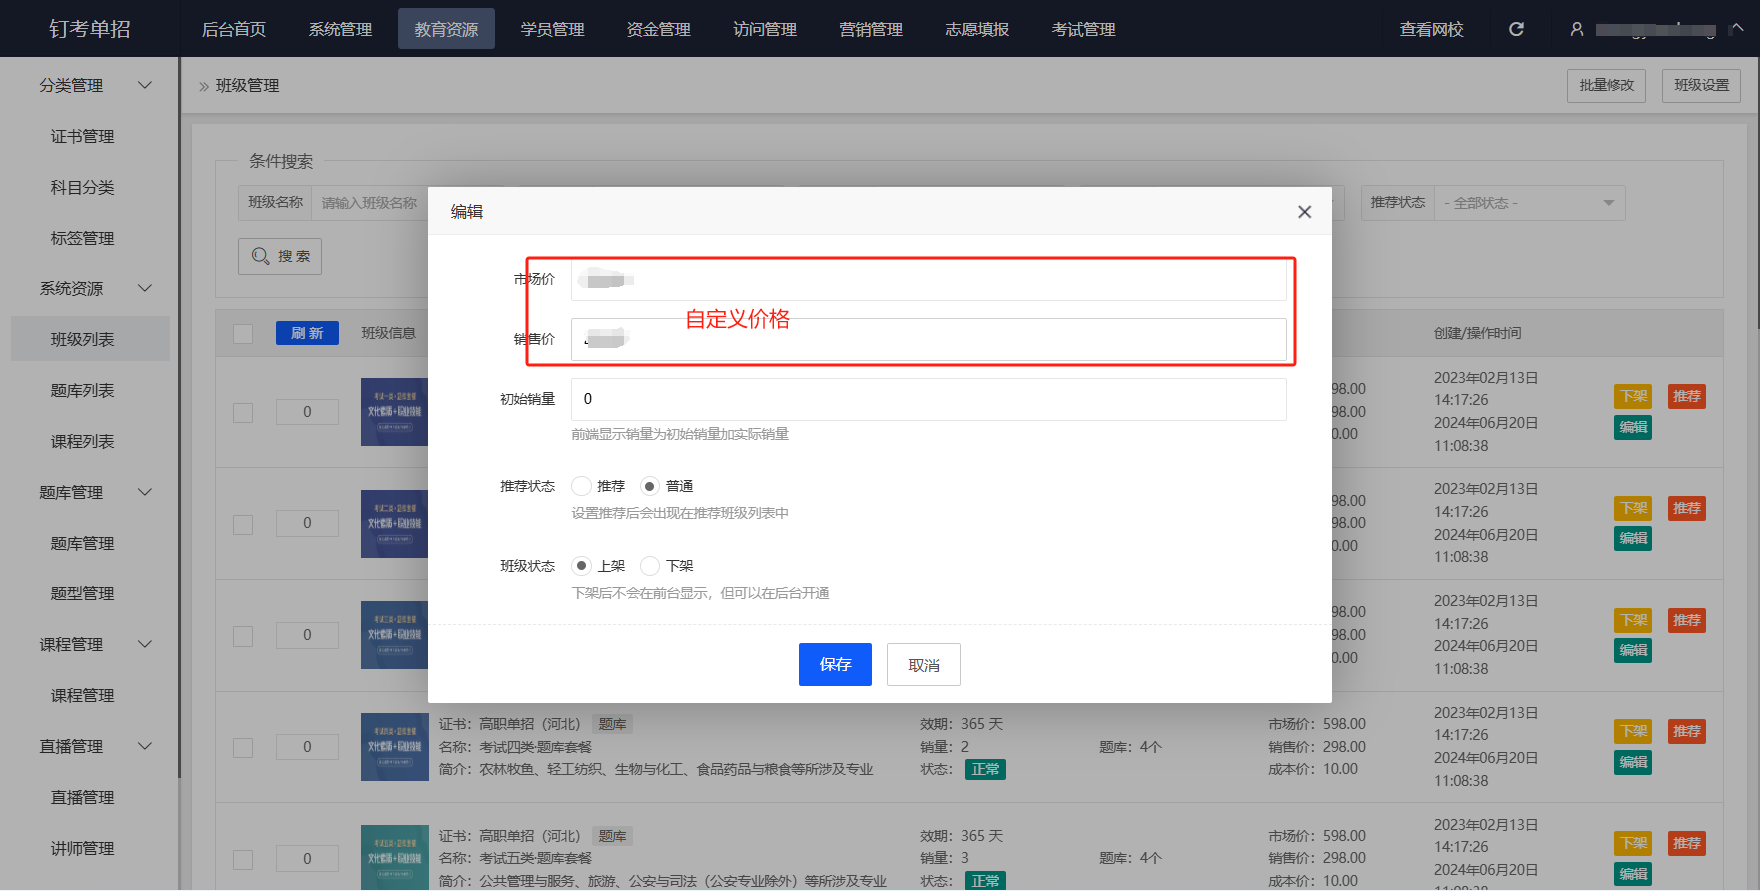Select the 下架 radio button in dialog
Image resolution: width=1760 pixels, height=891 pixels.
(x=650, y=566)
